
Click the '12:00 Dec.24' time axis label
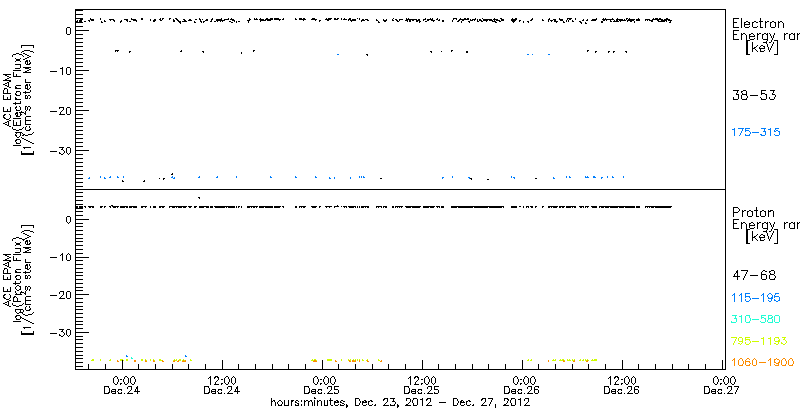point(222,386)
